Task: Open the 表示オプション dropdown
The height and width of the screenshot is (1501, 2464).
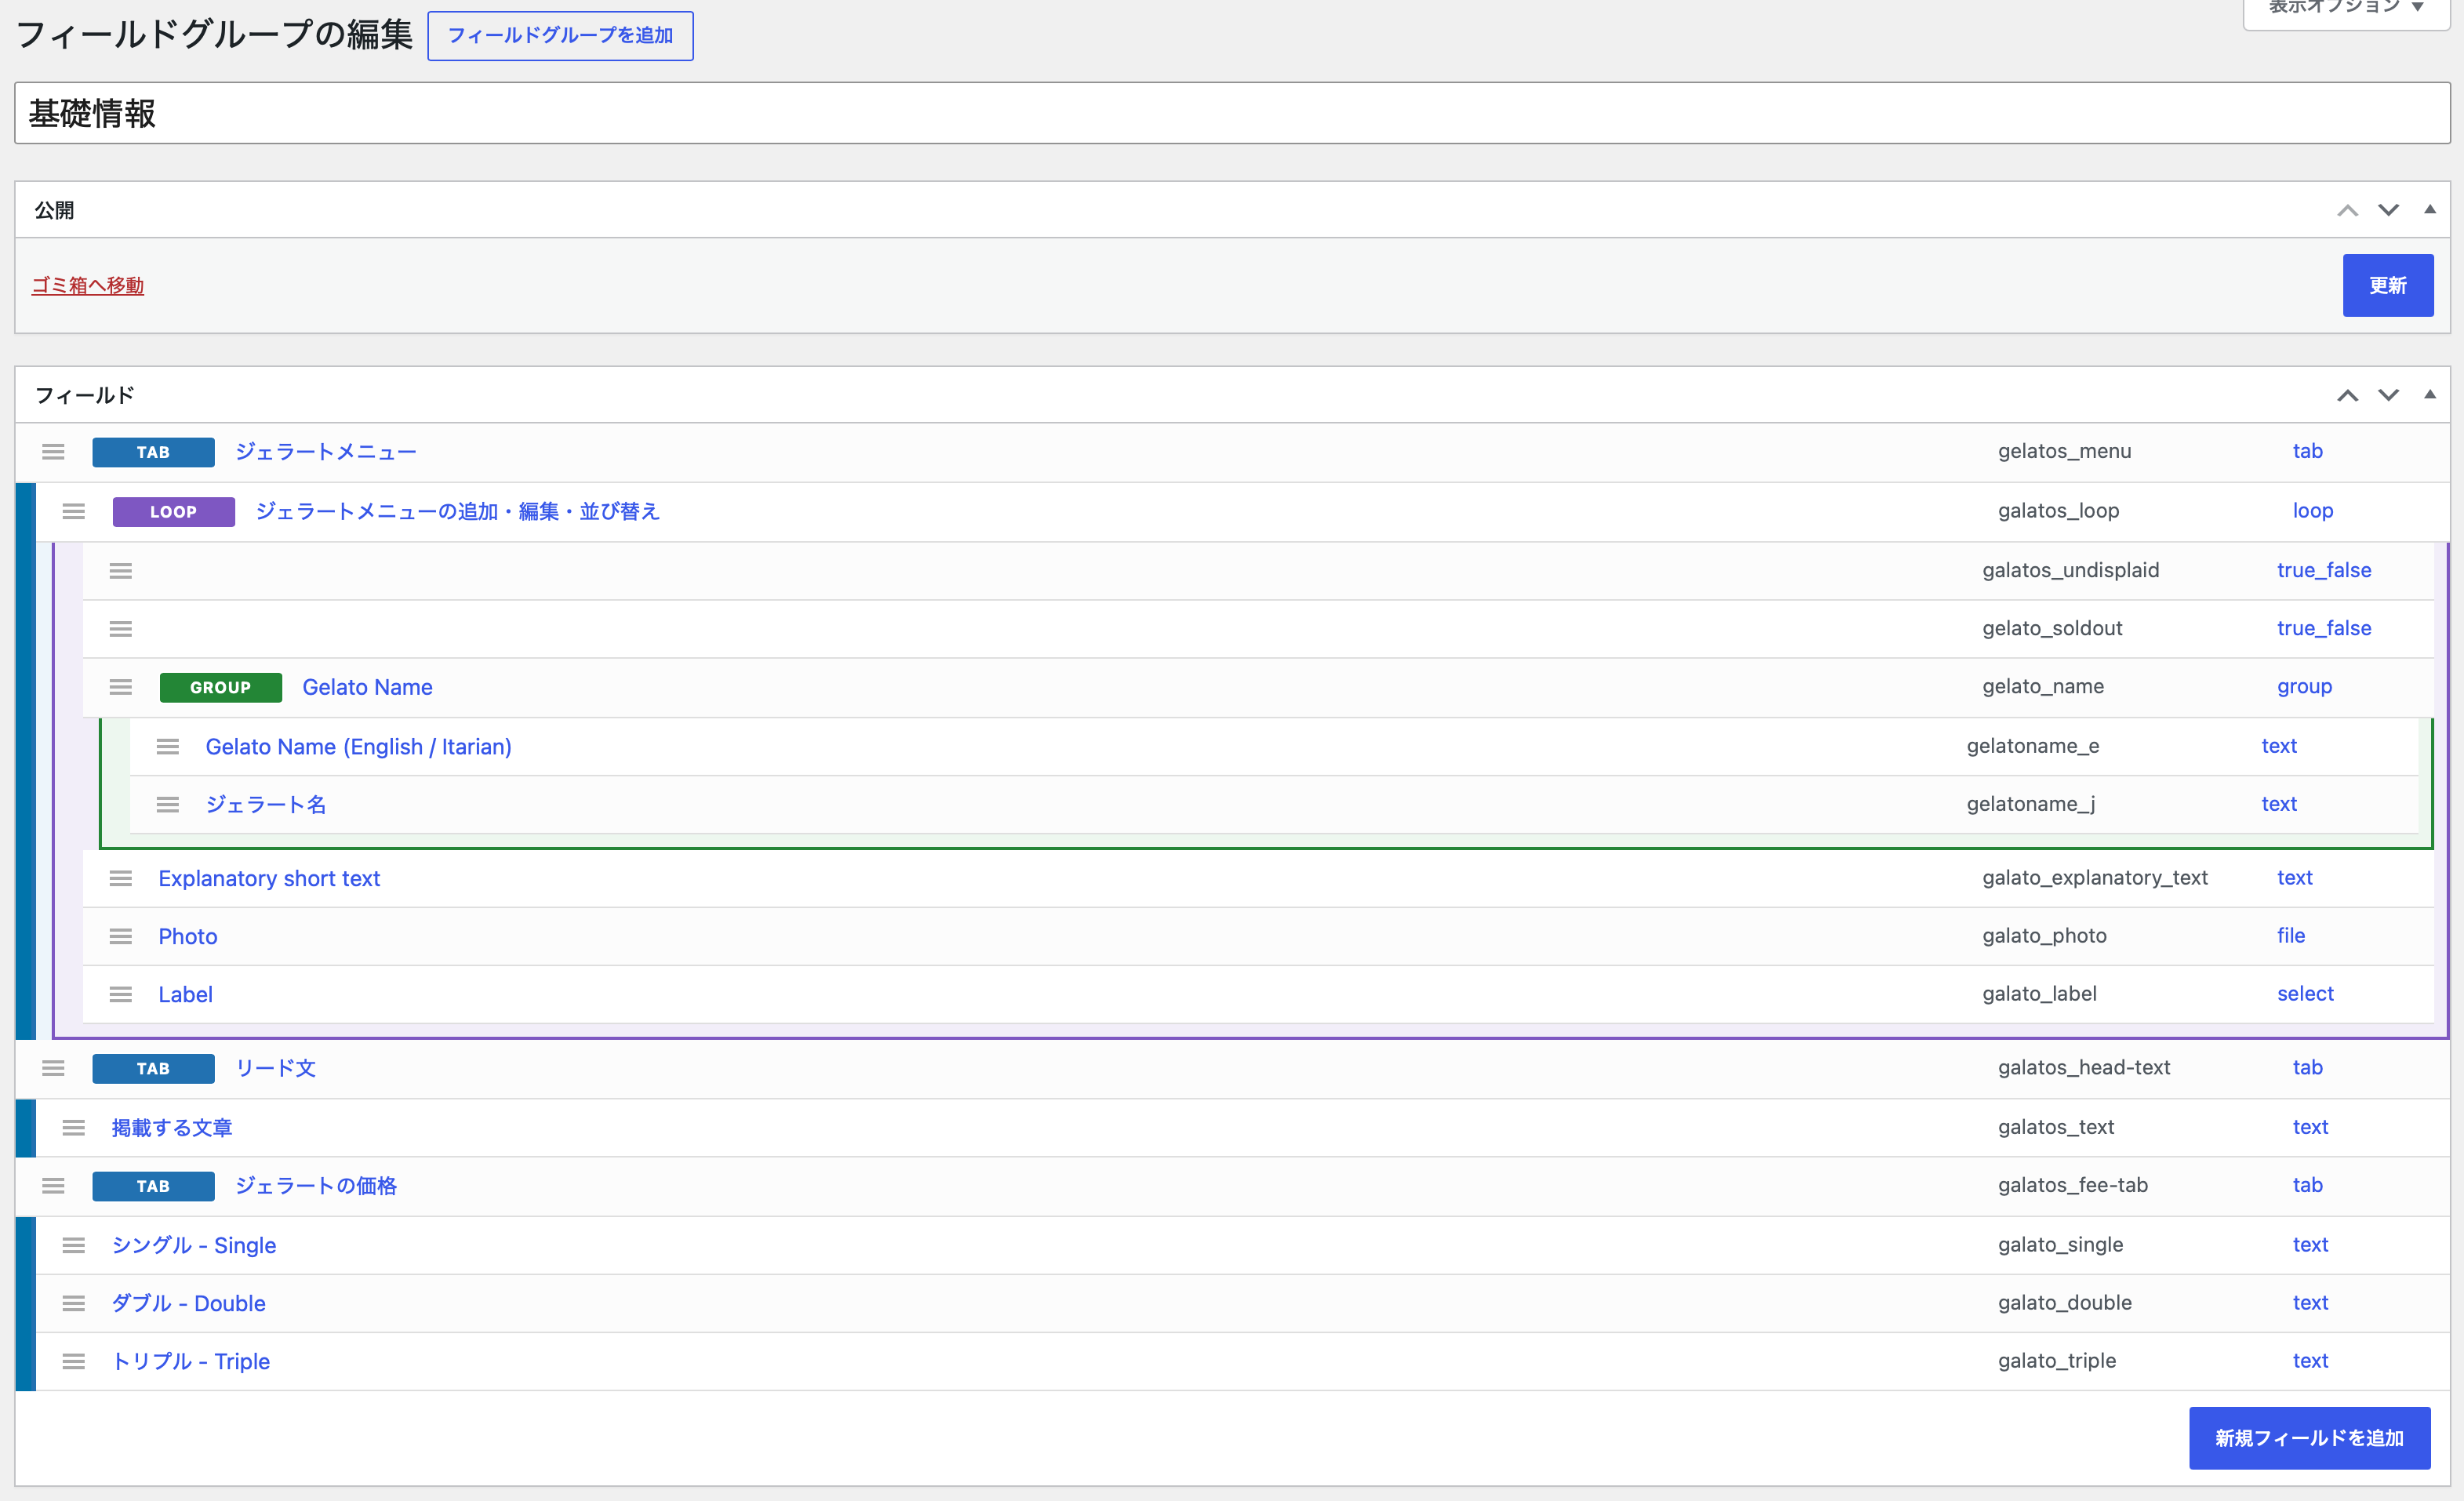Action: pos(2345,10)
